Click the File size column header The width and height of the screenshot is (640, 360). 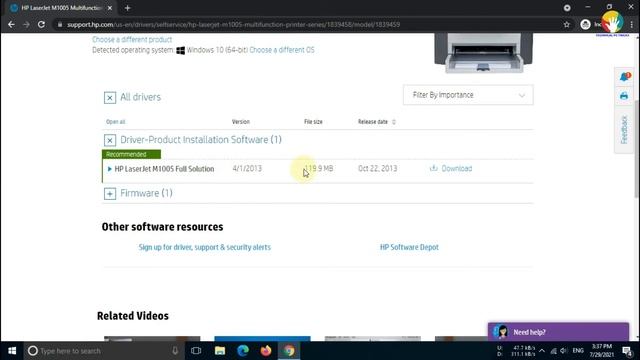coord(313,122)
